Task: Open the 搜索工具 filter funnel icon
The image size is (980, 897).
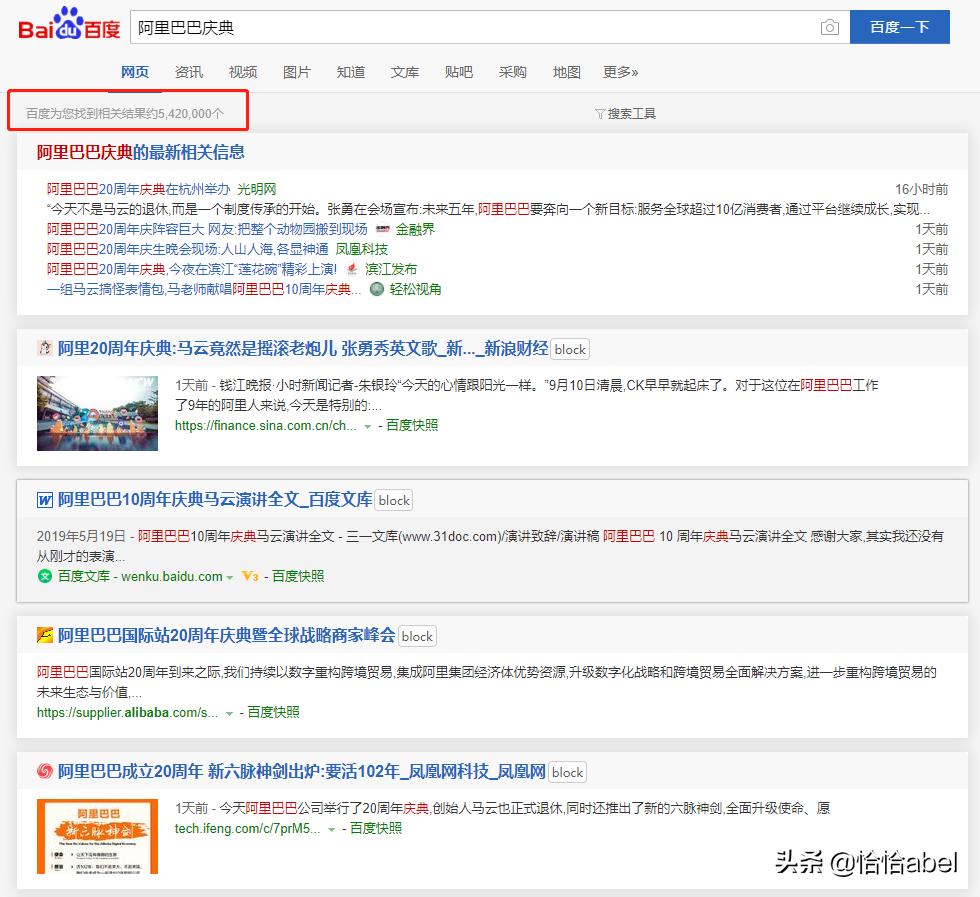Action: [x=602, y=112]
